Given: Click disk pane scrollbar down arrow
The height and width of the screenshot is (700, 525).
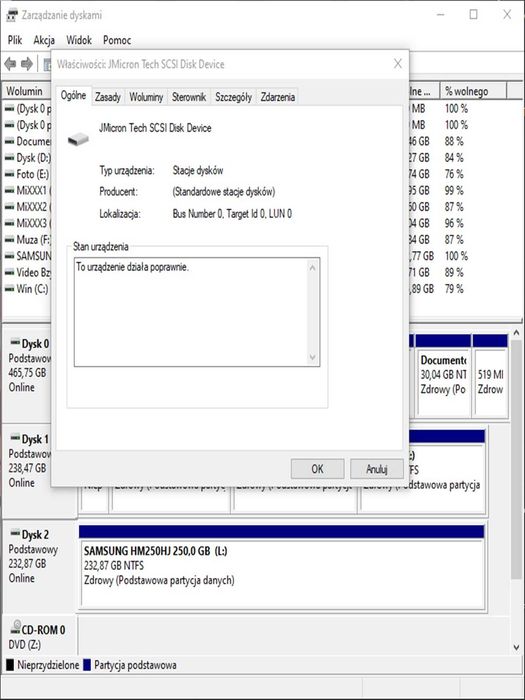Looking at the screenshot, I should click(517, 647).
